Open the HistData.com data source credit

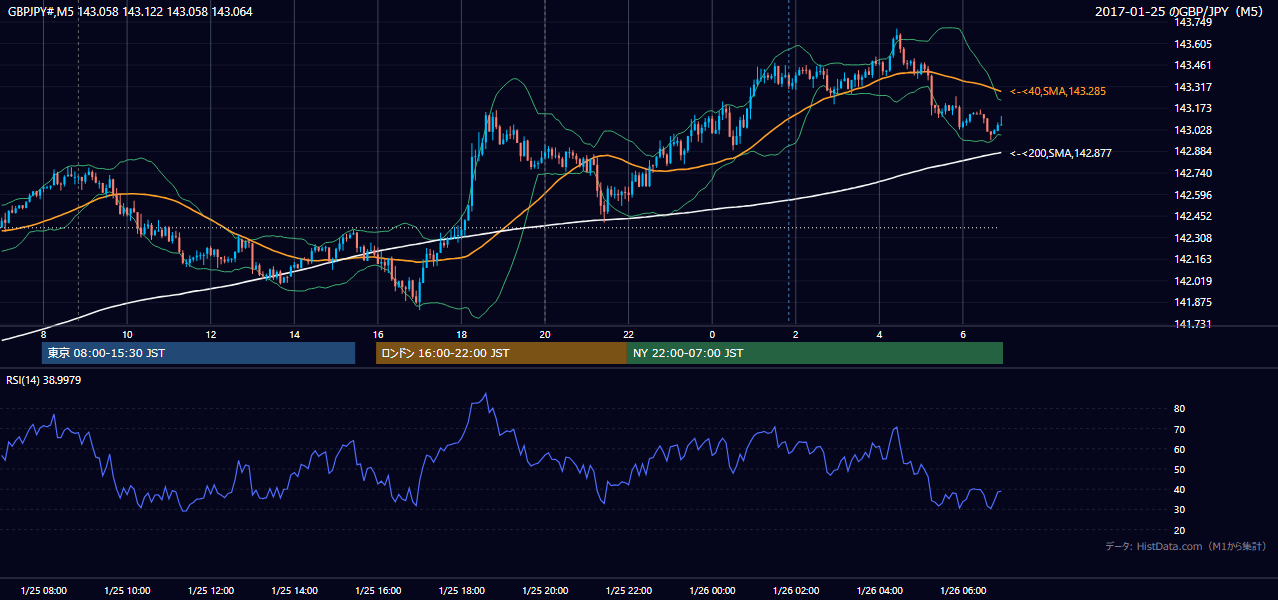[1185, 546]
